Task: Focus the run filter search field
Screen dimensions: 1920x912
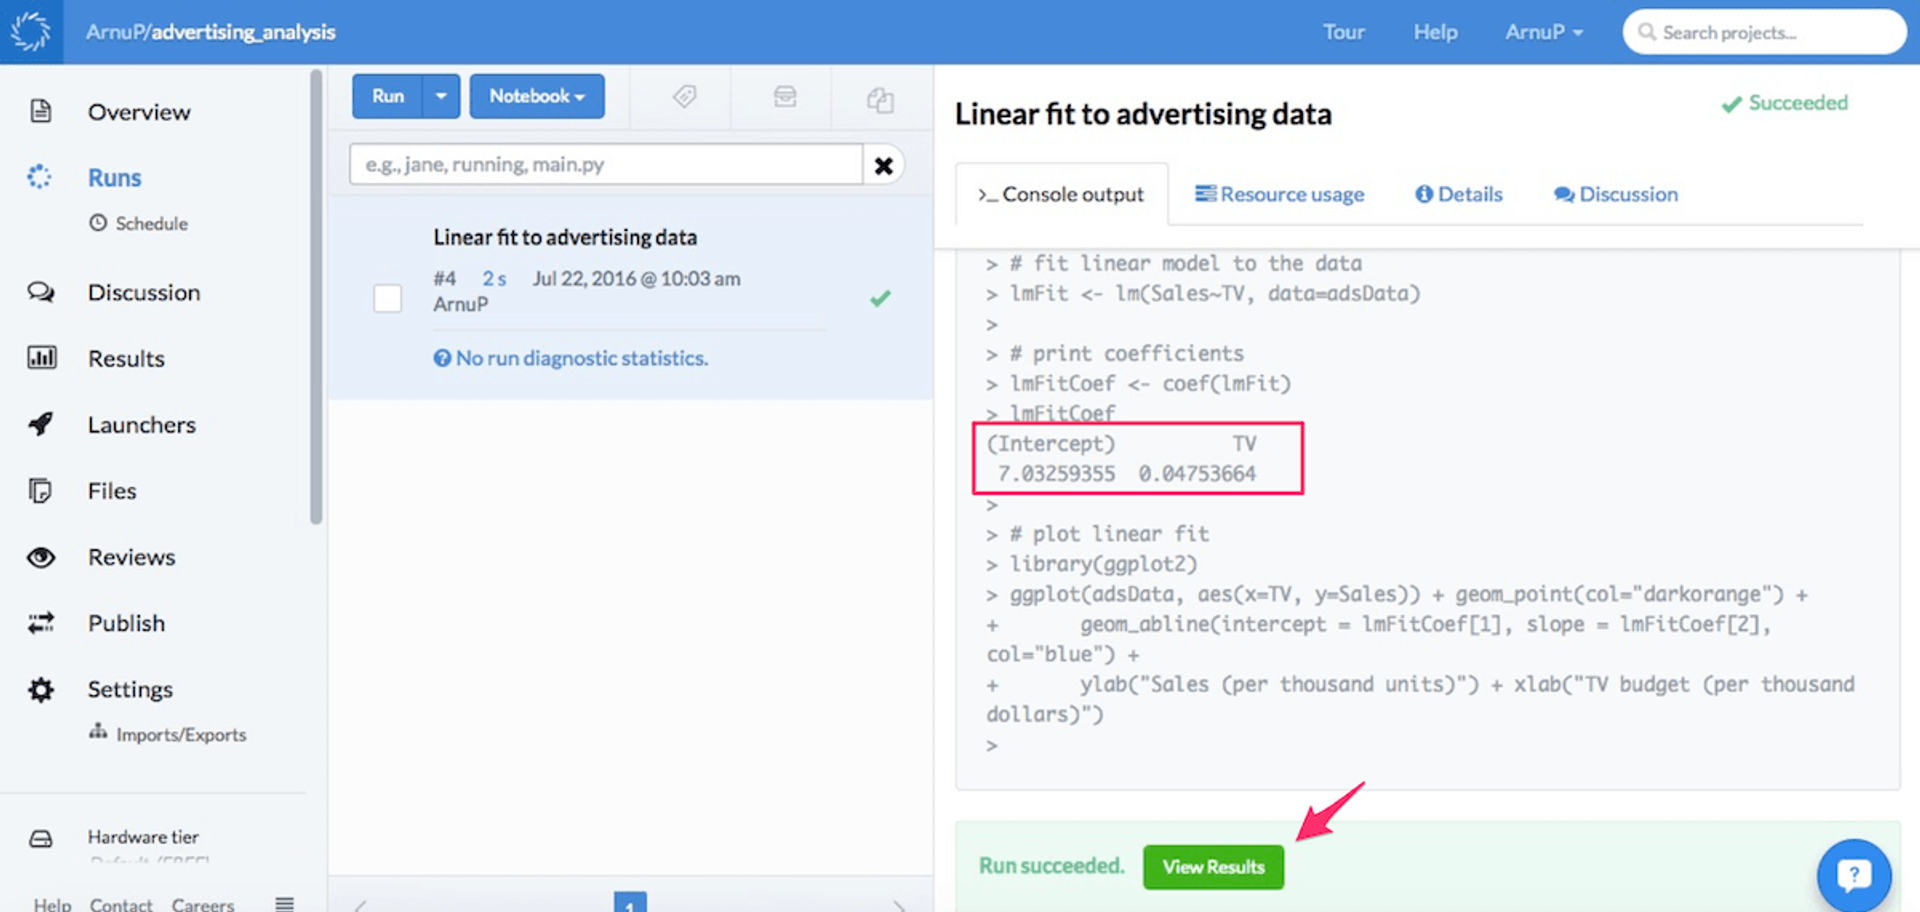Action: click(x=606, y=164)
